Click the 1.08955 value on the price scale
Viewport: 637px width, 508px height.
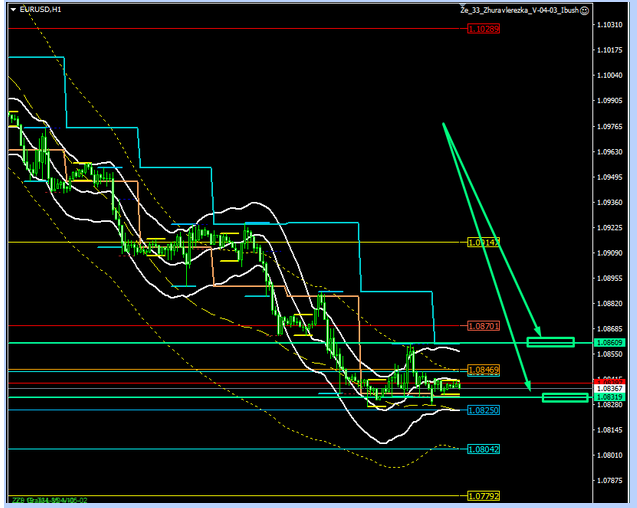point(609,278)
